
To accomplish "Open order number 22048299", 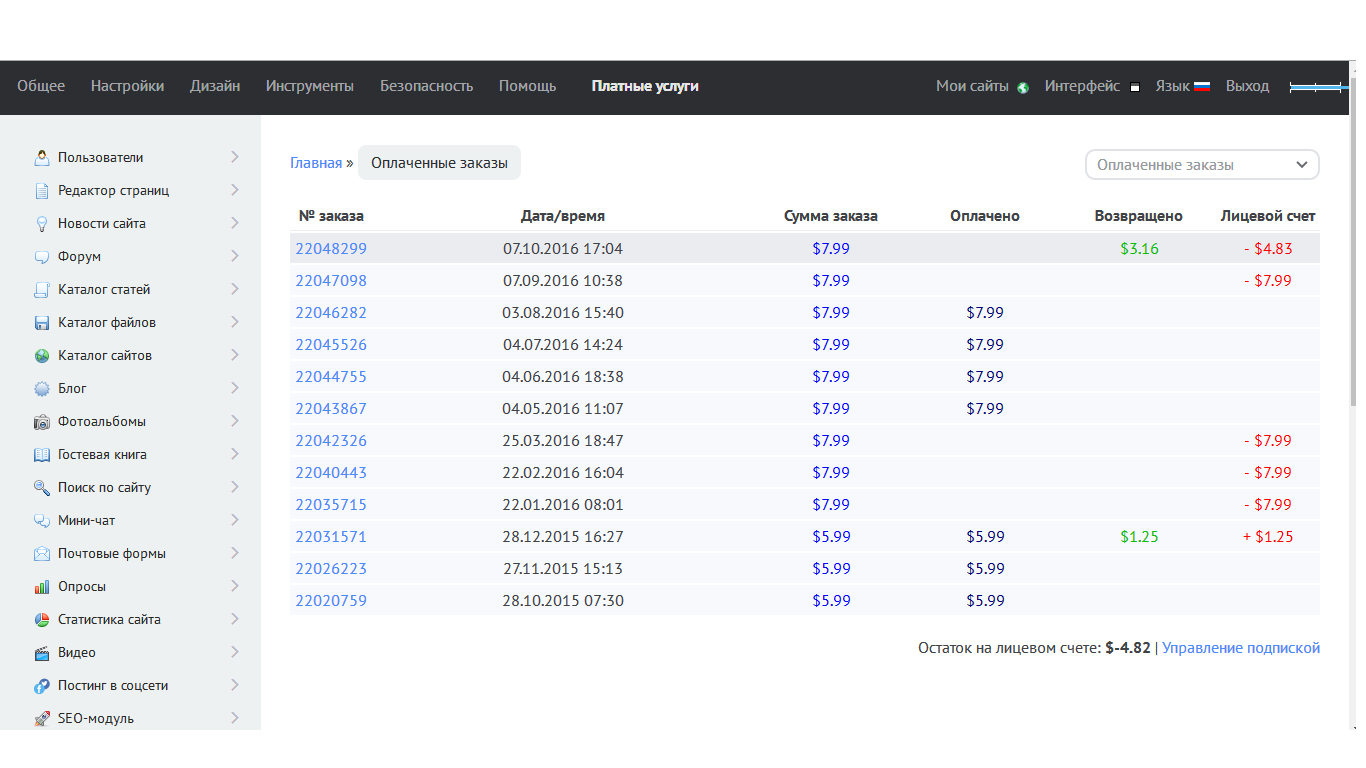I will (331, 248).
